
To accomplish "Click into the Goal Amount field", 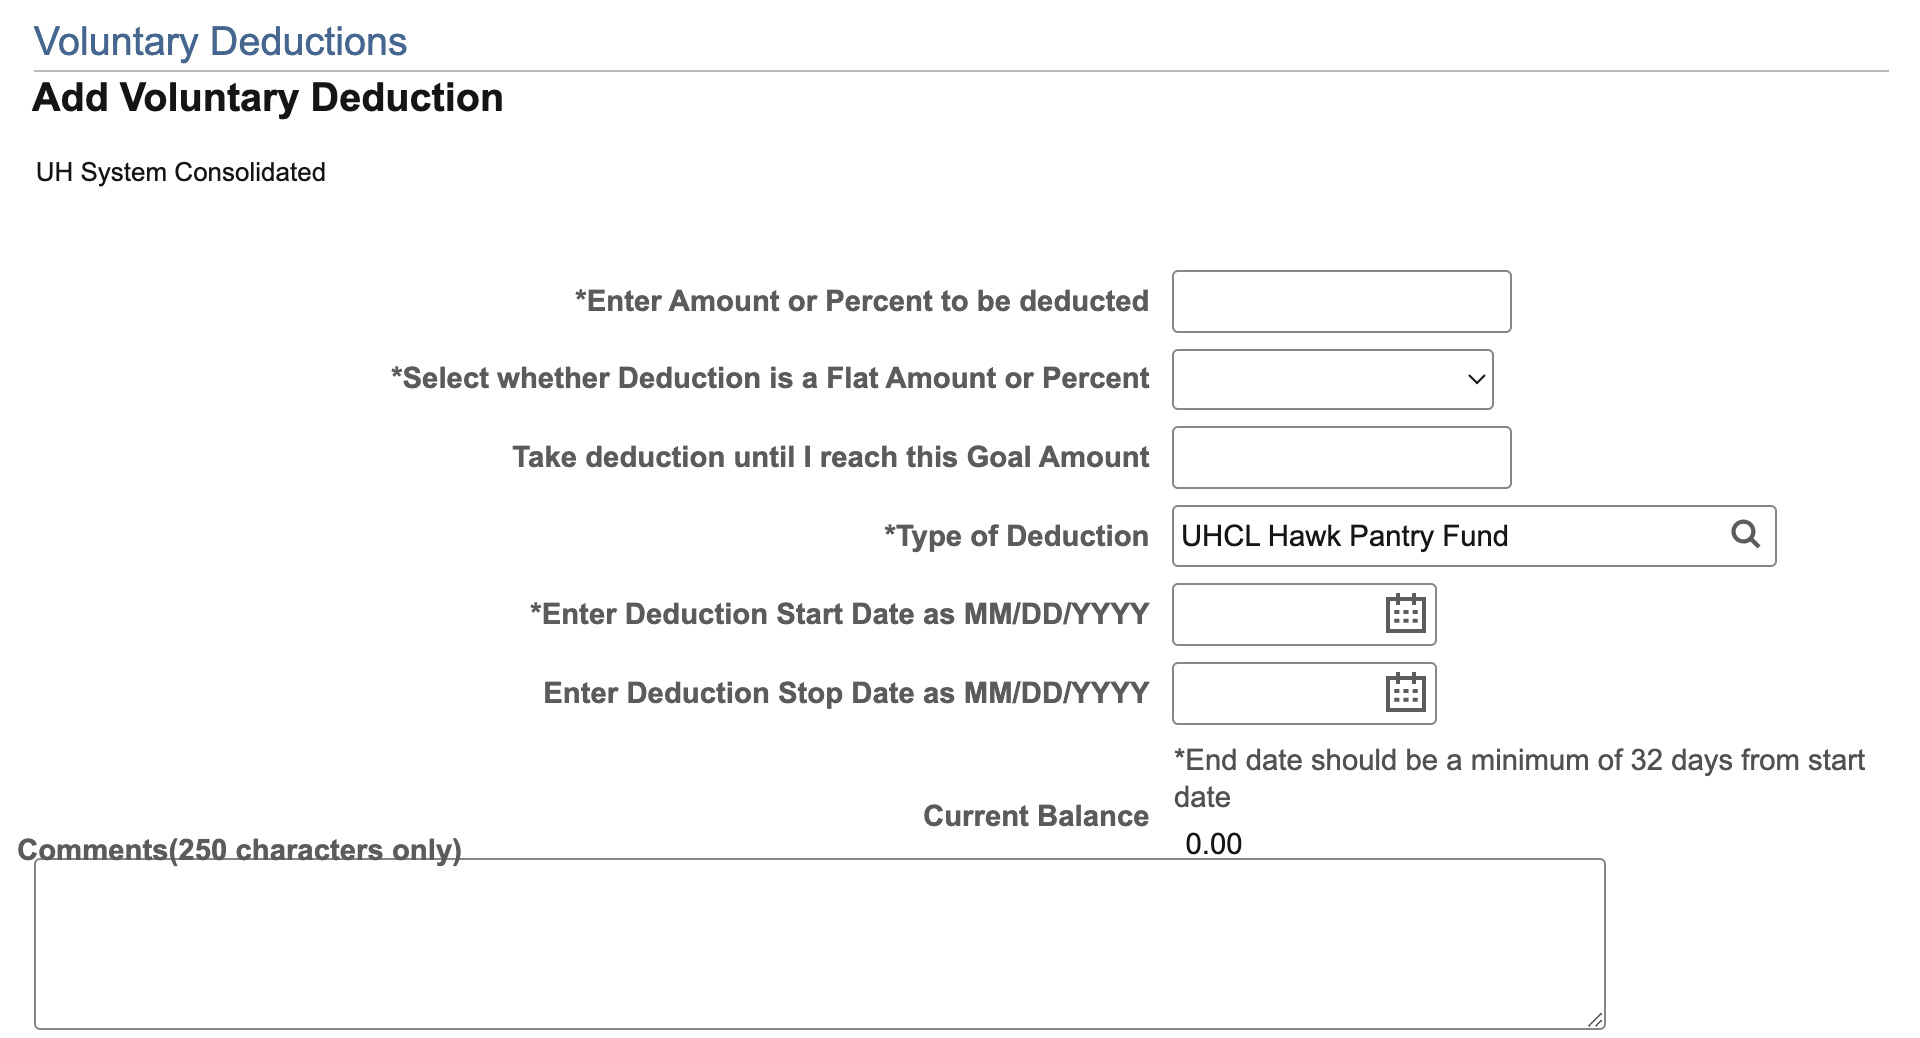I will 1341,457.
